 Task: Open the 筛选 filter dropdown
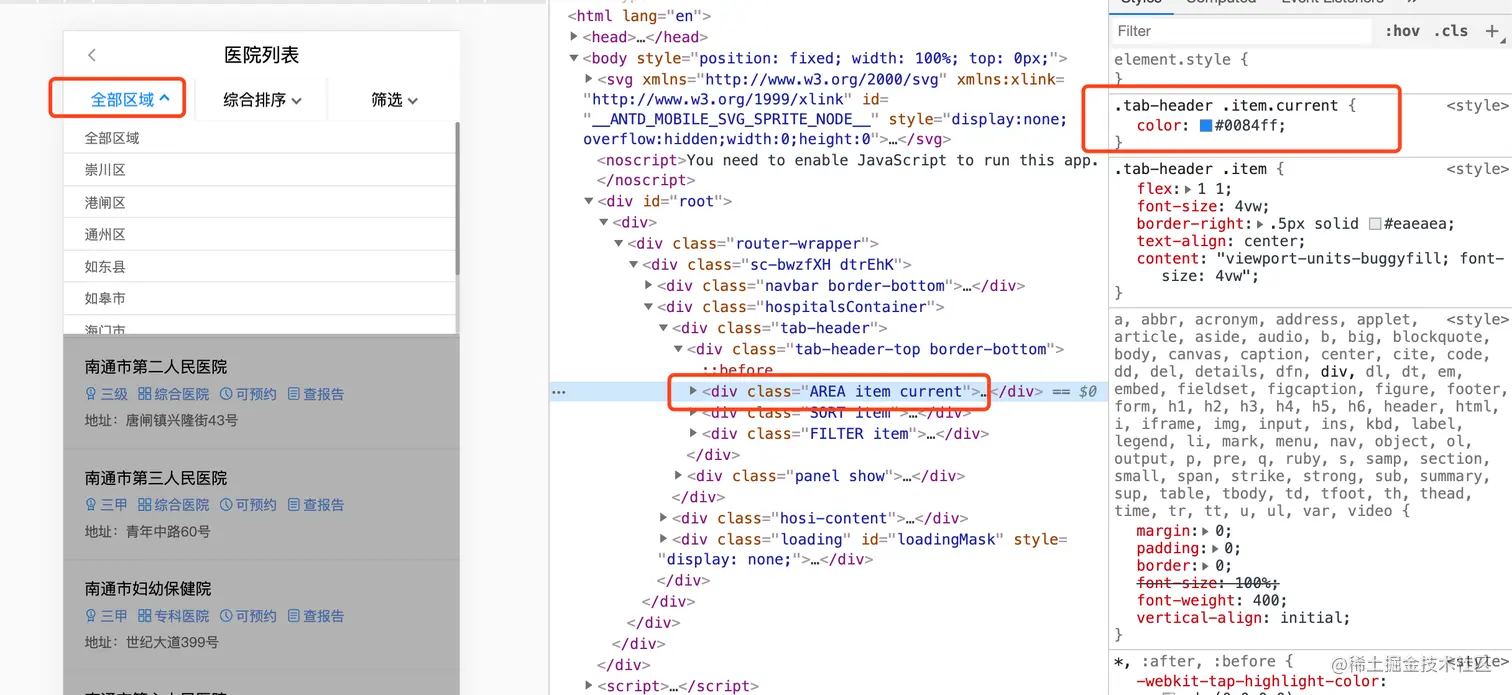pyautogui.click(x=394, y=100)
